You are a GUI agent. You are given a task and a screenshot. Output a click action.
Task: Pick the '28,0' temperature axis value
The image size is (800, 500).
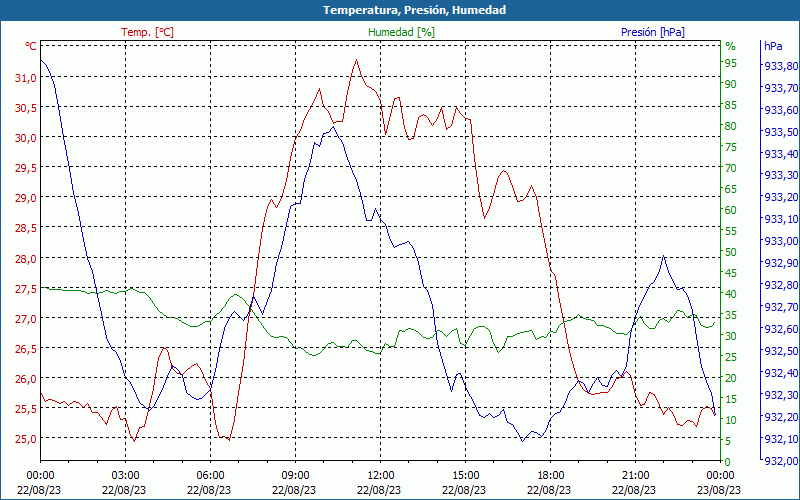click(x=26, y=259)
